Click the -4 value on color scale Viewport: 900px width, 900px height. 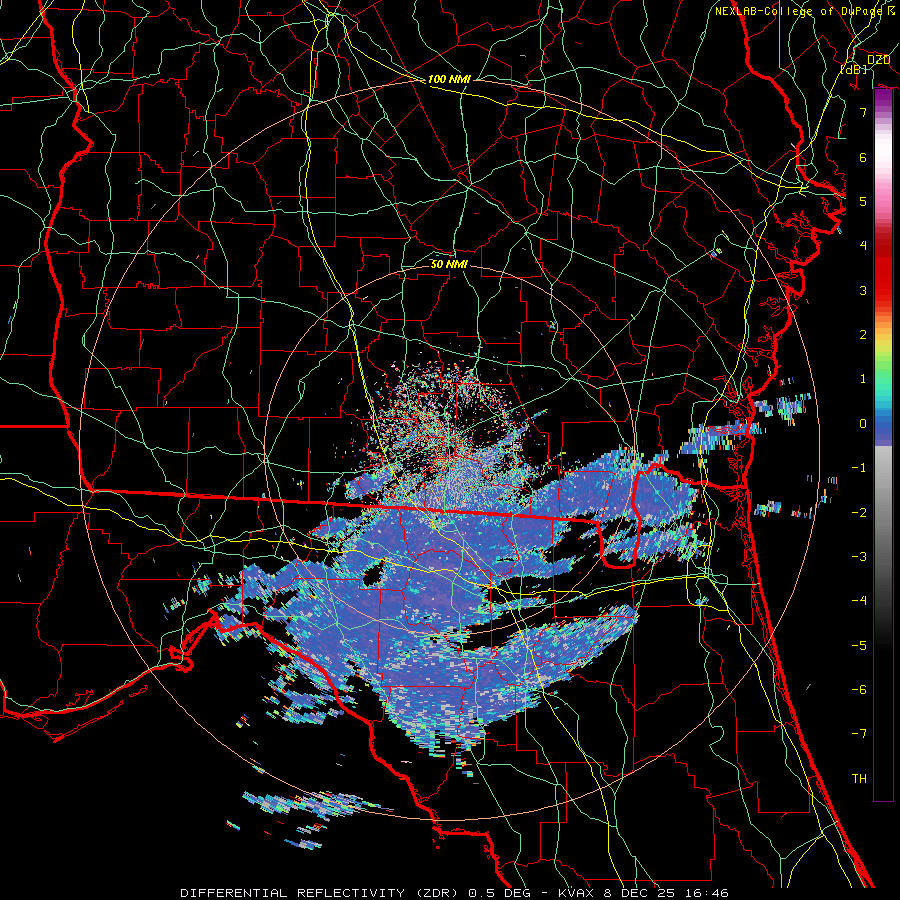pos(859,601)
